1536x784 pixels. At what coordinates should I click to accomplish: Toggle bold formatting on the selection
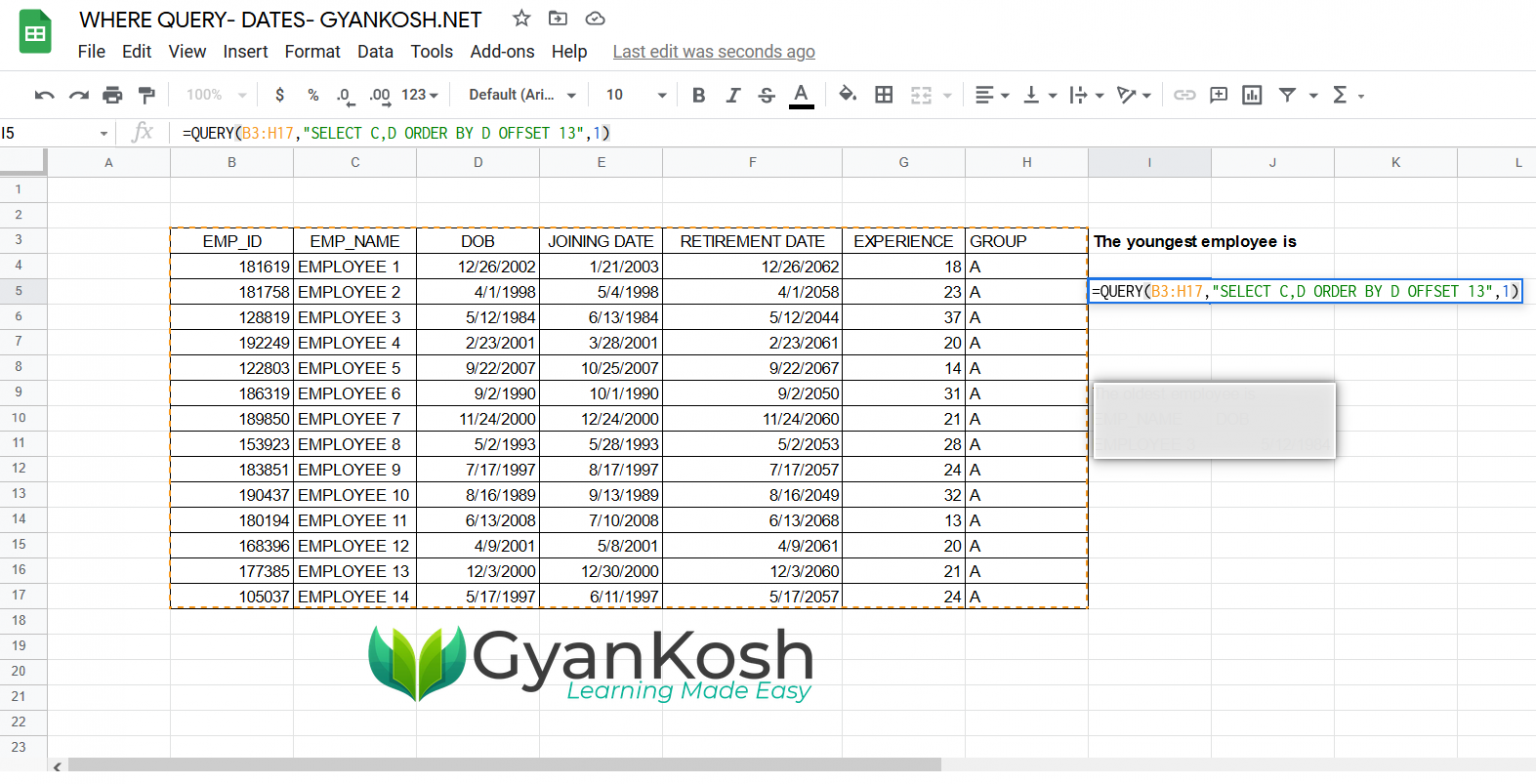point(699,94)
